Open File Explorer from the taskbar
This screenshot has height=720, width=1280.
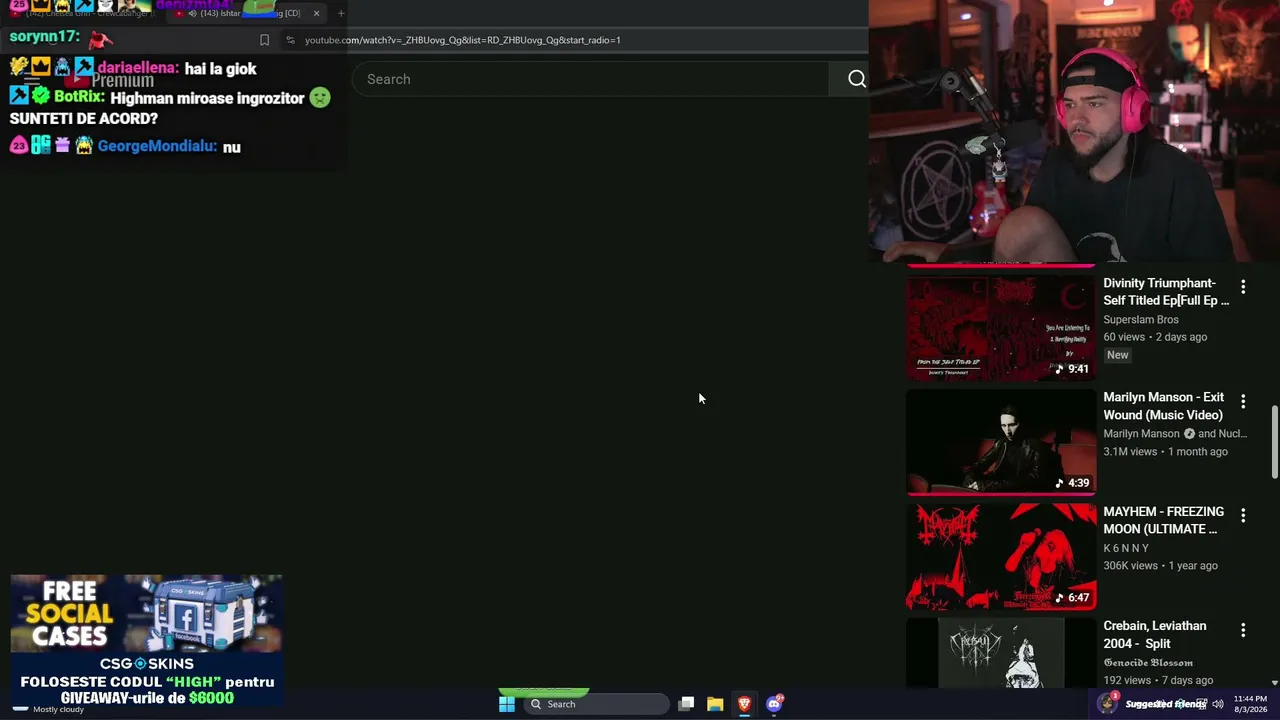pyautogui.click(x=715, y=704)
